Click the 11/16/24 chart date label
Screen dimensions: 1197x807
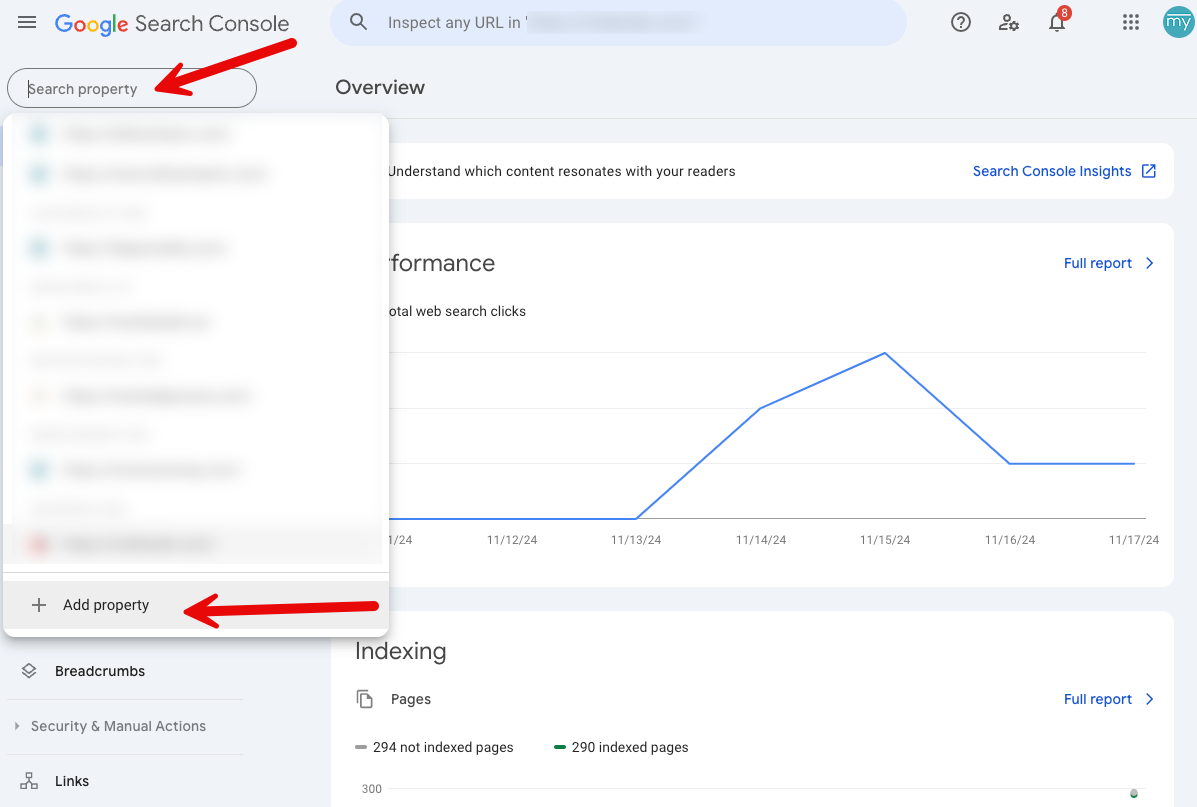coord(1010,540)
